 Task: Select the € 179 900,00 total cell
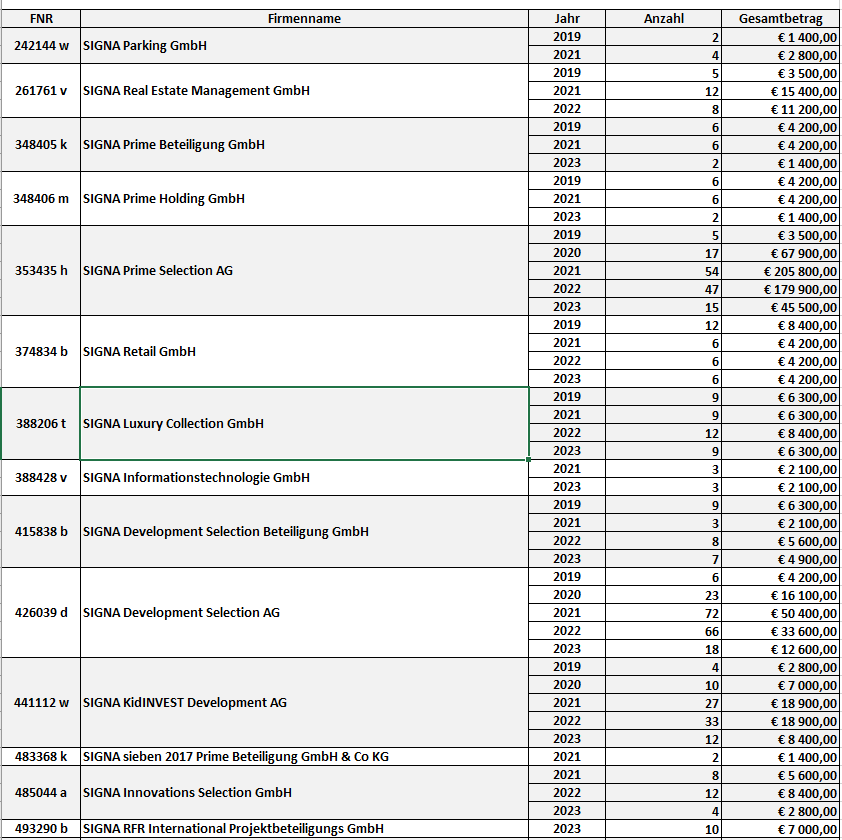pyautogui.click(x=780, y=289)
